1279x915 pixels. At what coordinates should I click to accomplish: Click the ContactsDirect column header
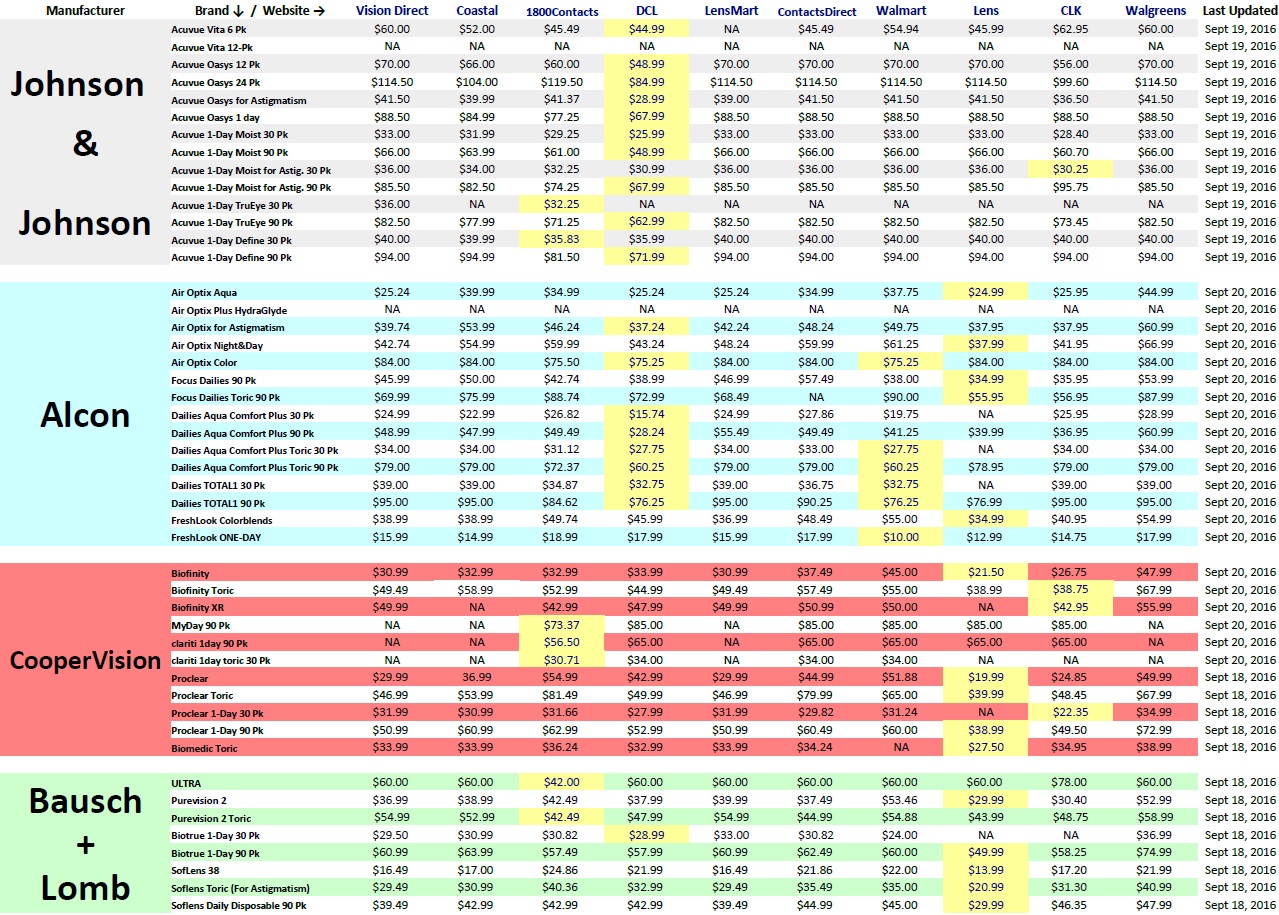coord(816,10)
